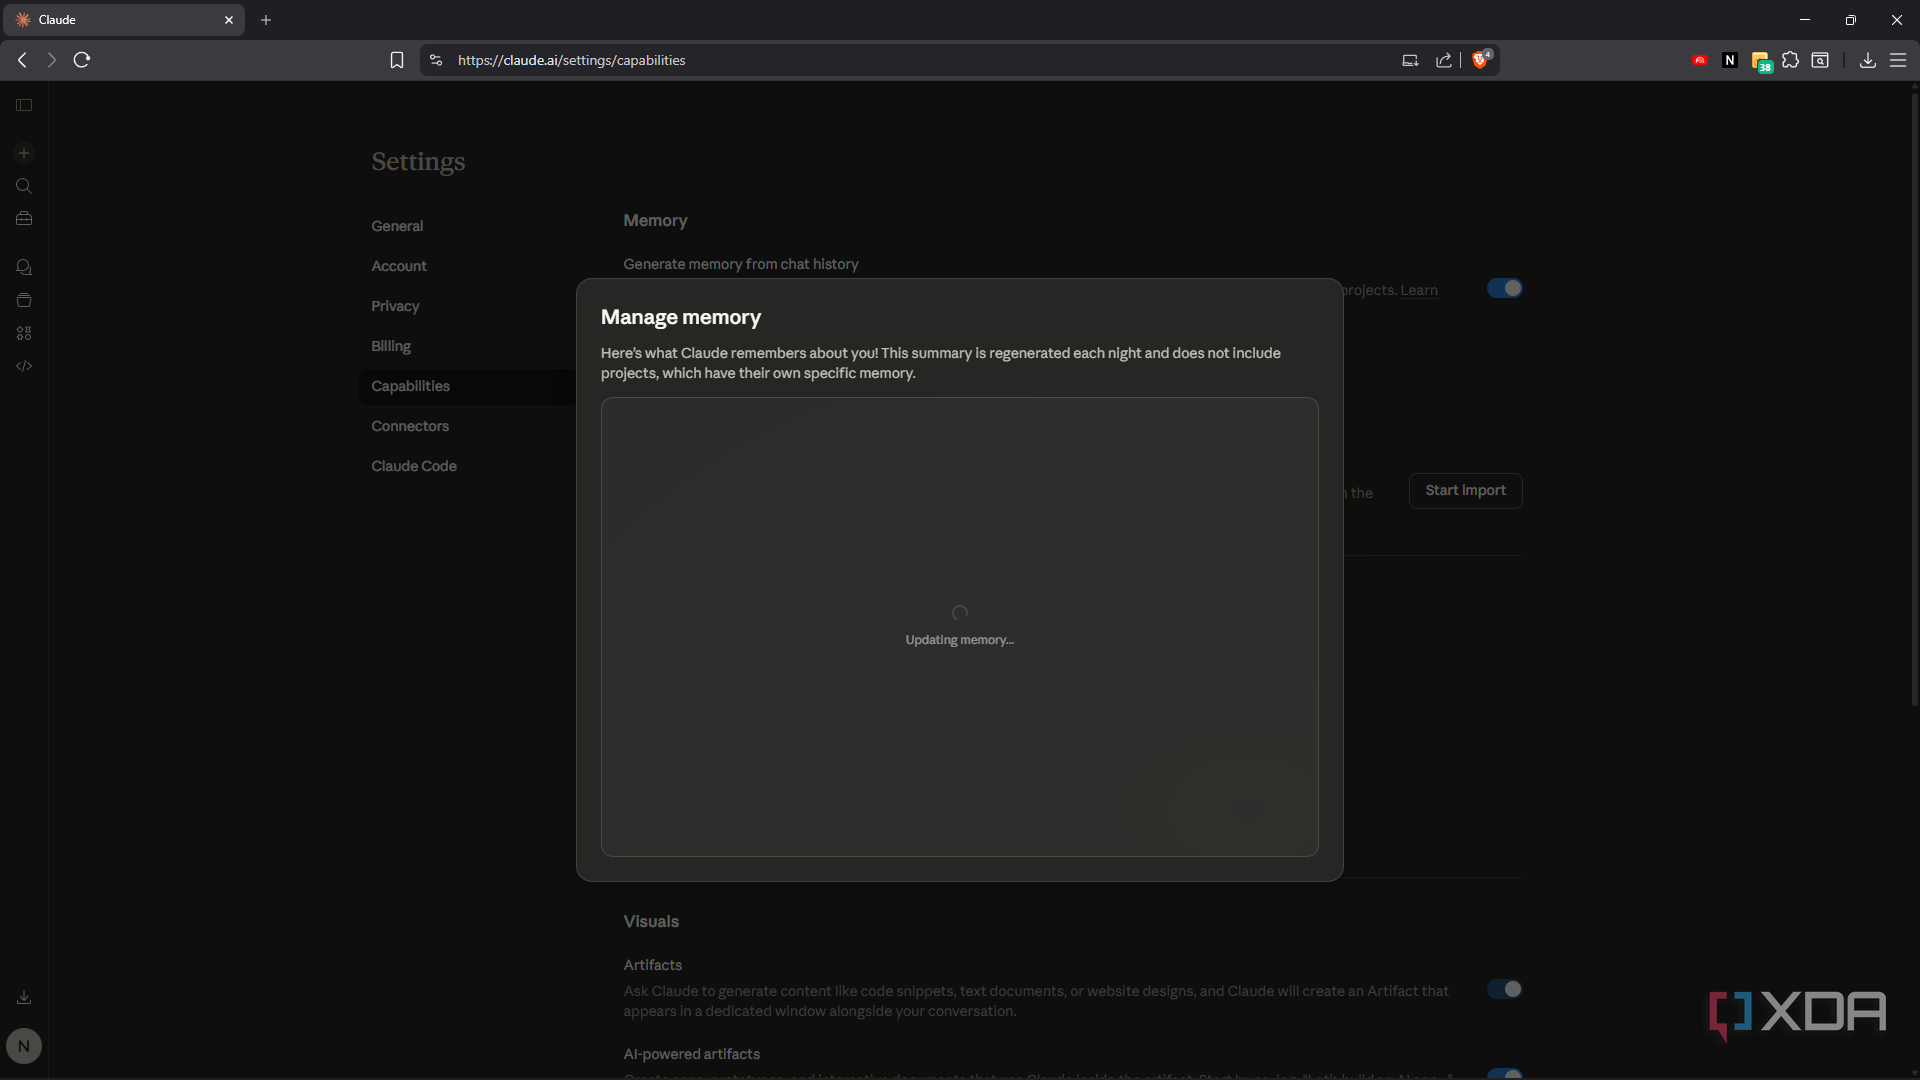Toggle the Claude sidebar panel icon
This screenshot has width=1920, height=1080.
tap(24, 105)
